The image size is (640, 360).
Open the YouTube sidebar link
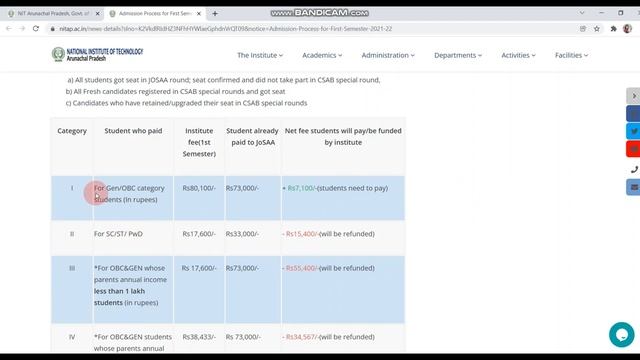click(x=633, y=149)
